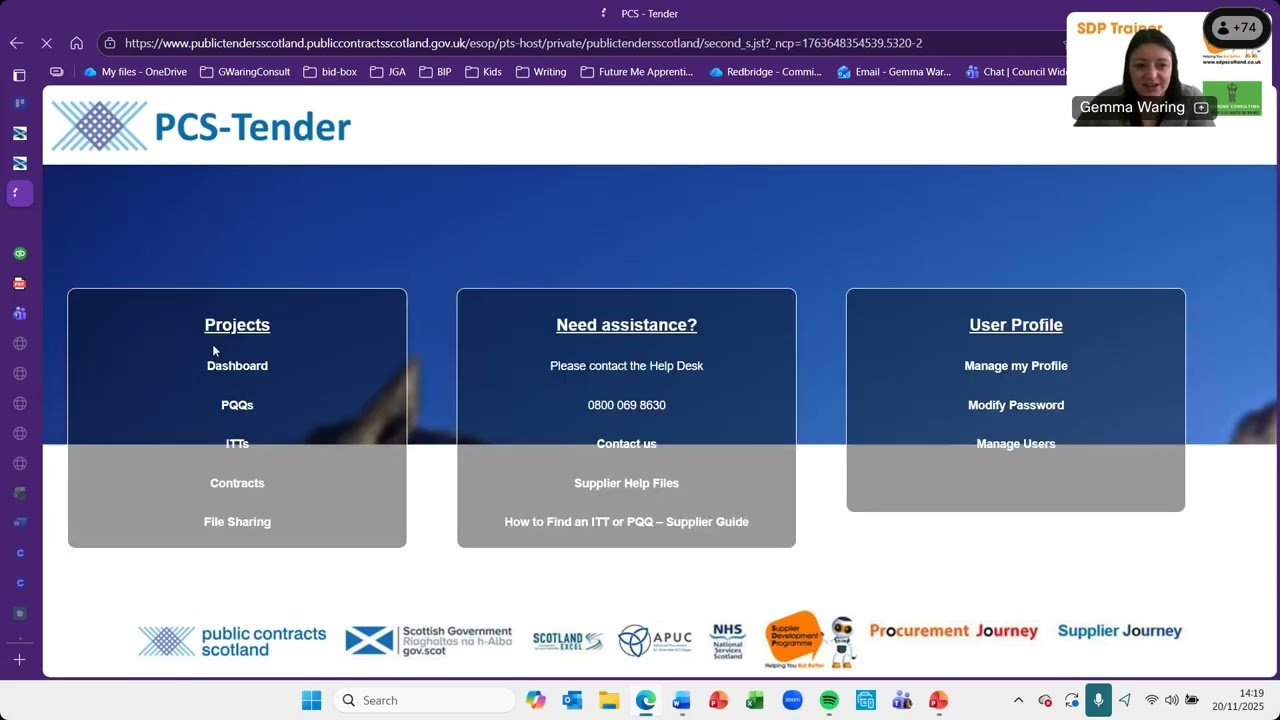Viewport: 1280px width, 720px height.
Task: Click the Supplier Development Programme logo
Action: click(809, 640)
